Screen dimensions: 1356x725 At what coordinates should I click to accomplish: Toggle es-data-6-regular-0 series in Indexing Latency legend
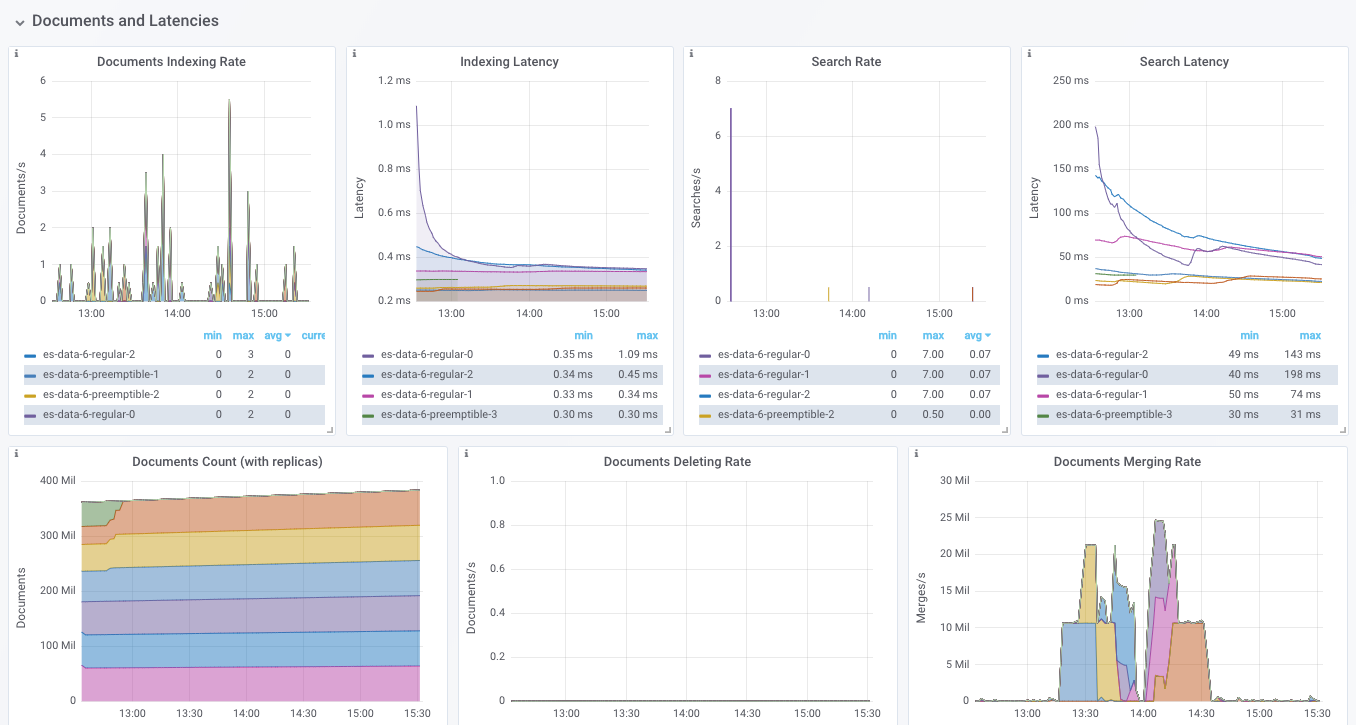click(427, 354)
